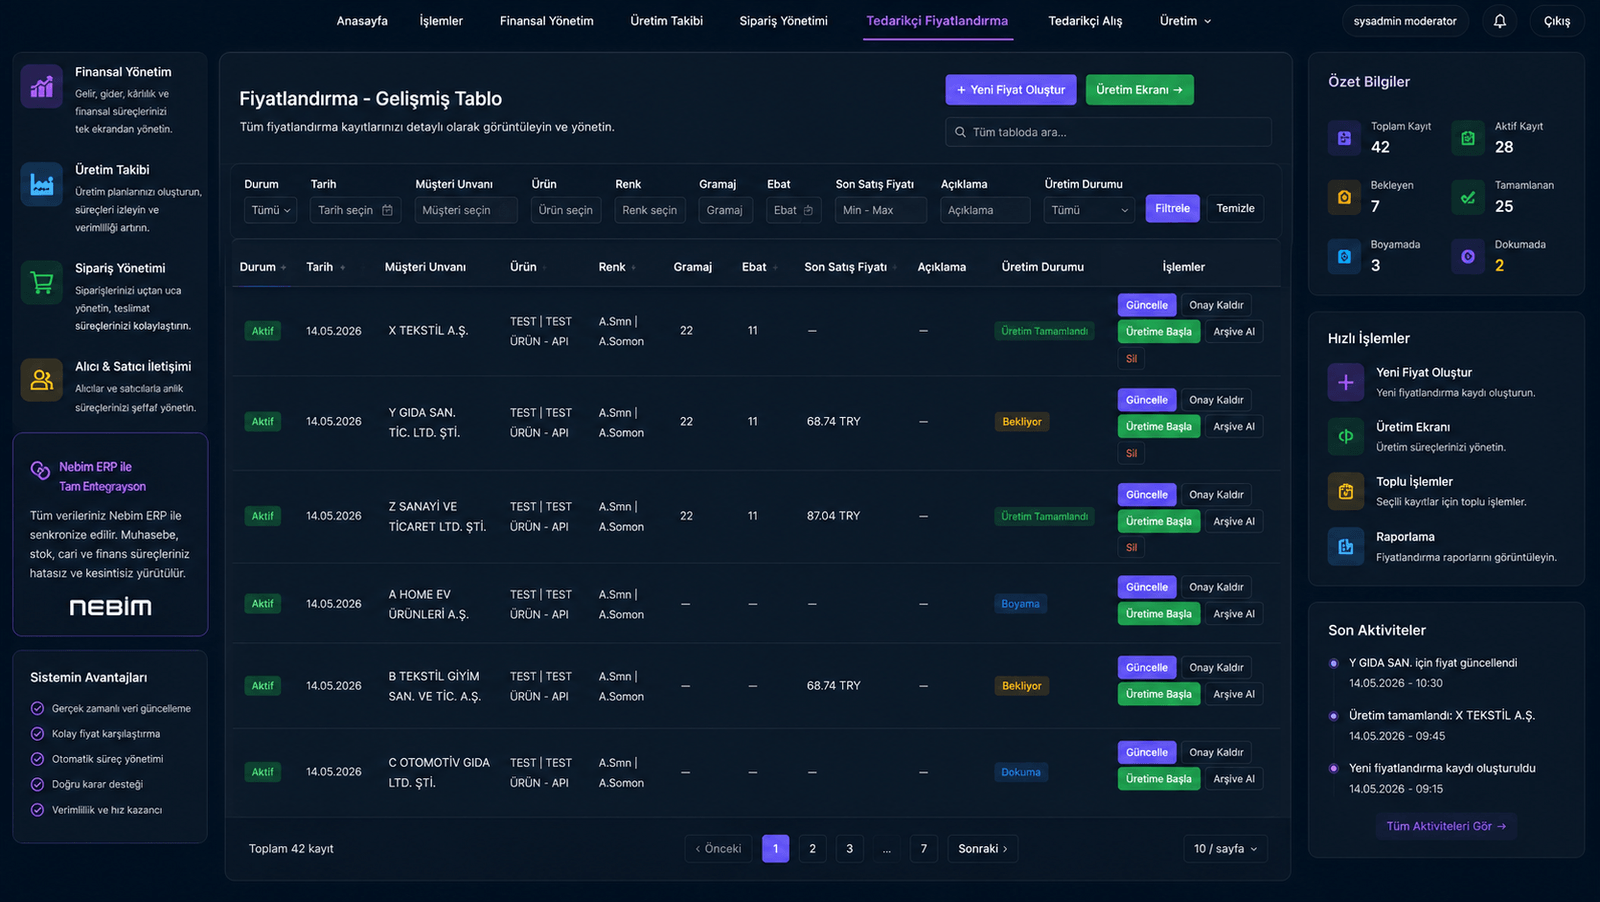Open the Durum filter dropdown
The height and width of the screenshot is (902, 1600).
coord(270,210)
